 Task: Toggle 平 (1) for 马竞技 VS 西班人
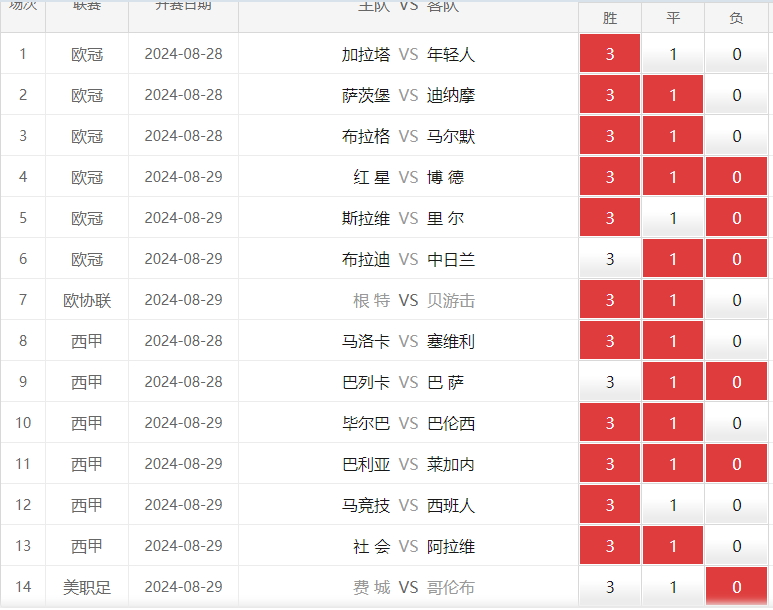pyautogui.click(x=673, y=503)
